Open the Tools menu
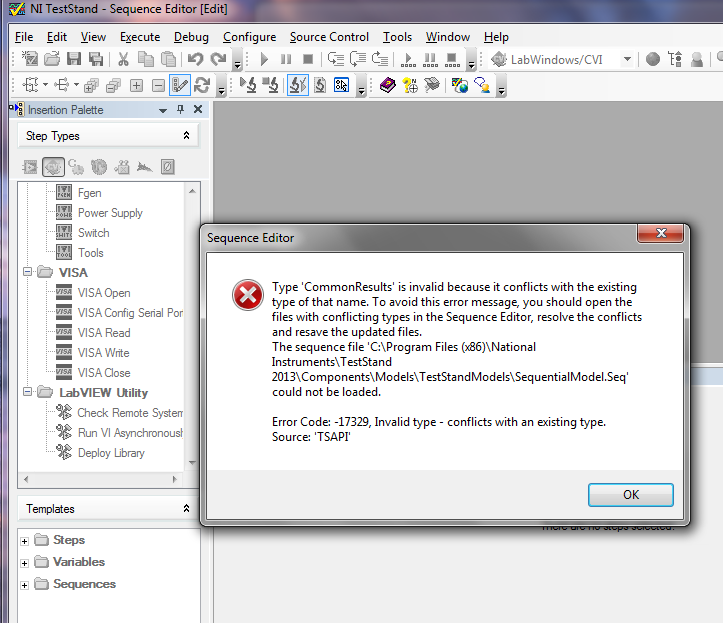The width and height of the screenshot is (723, 623). [397, 37]
